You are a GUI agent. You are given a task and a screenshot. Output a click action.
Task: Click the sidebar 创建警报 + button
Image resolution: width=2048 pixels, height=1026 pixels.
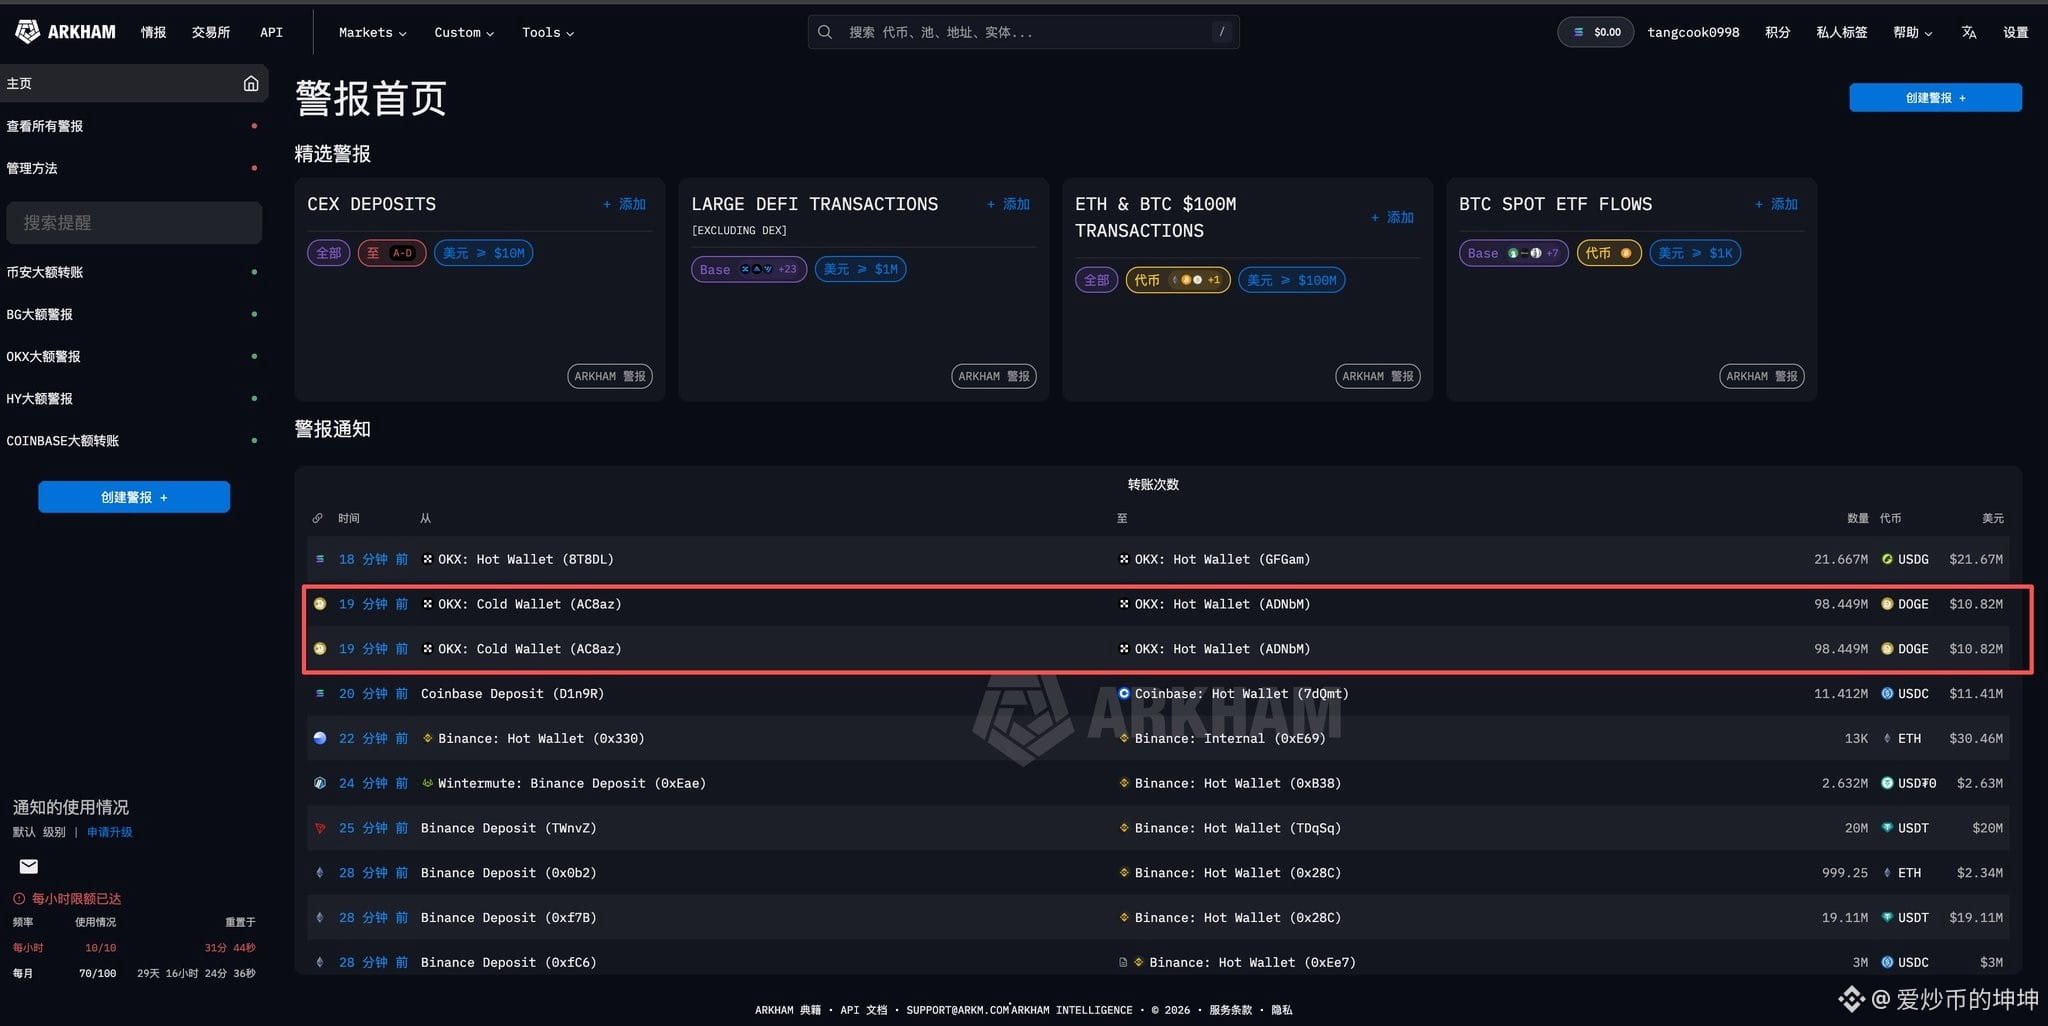(134, 497)
